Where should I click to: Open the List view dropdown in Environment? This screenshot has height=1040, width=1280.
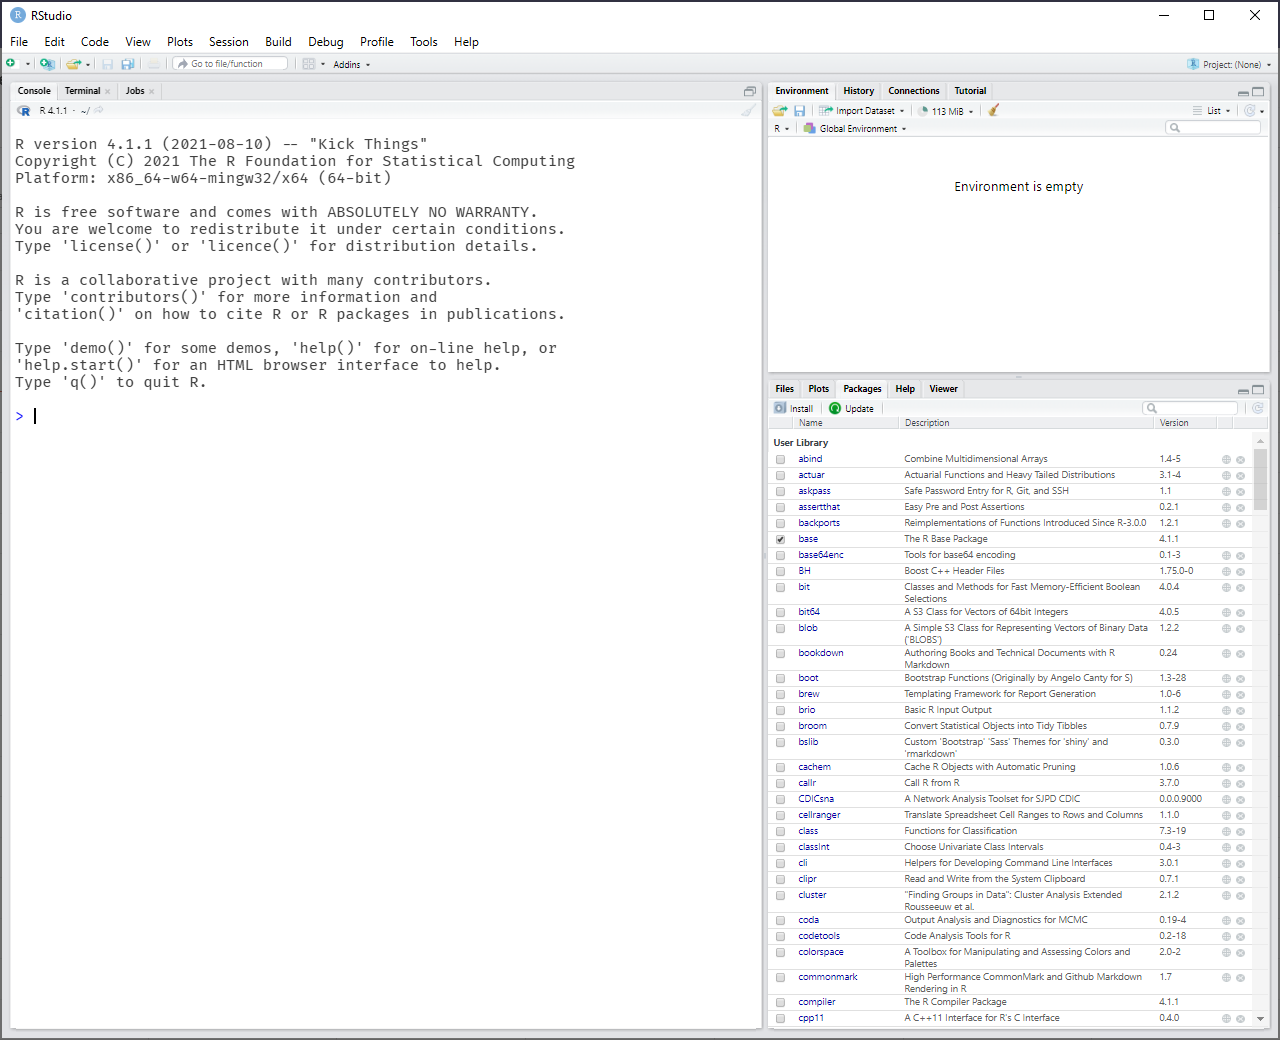[x=1212, y=111]
